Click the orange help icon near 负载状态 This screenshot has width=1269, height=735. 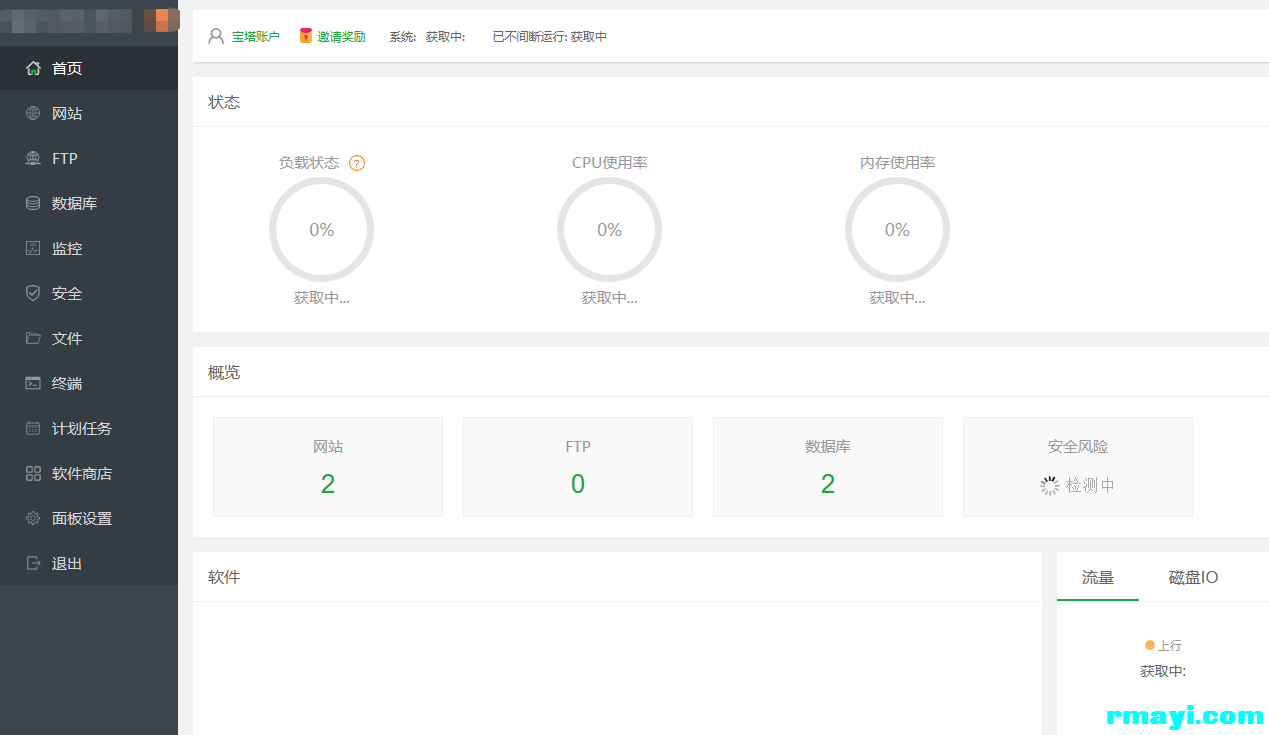(x=357, y=163)
